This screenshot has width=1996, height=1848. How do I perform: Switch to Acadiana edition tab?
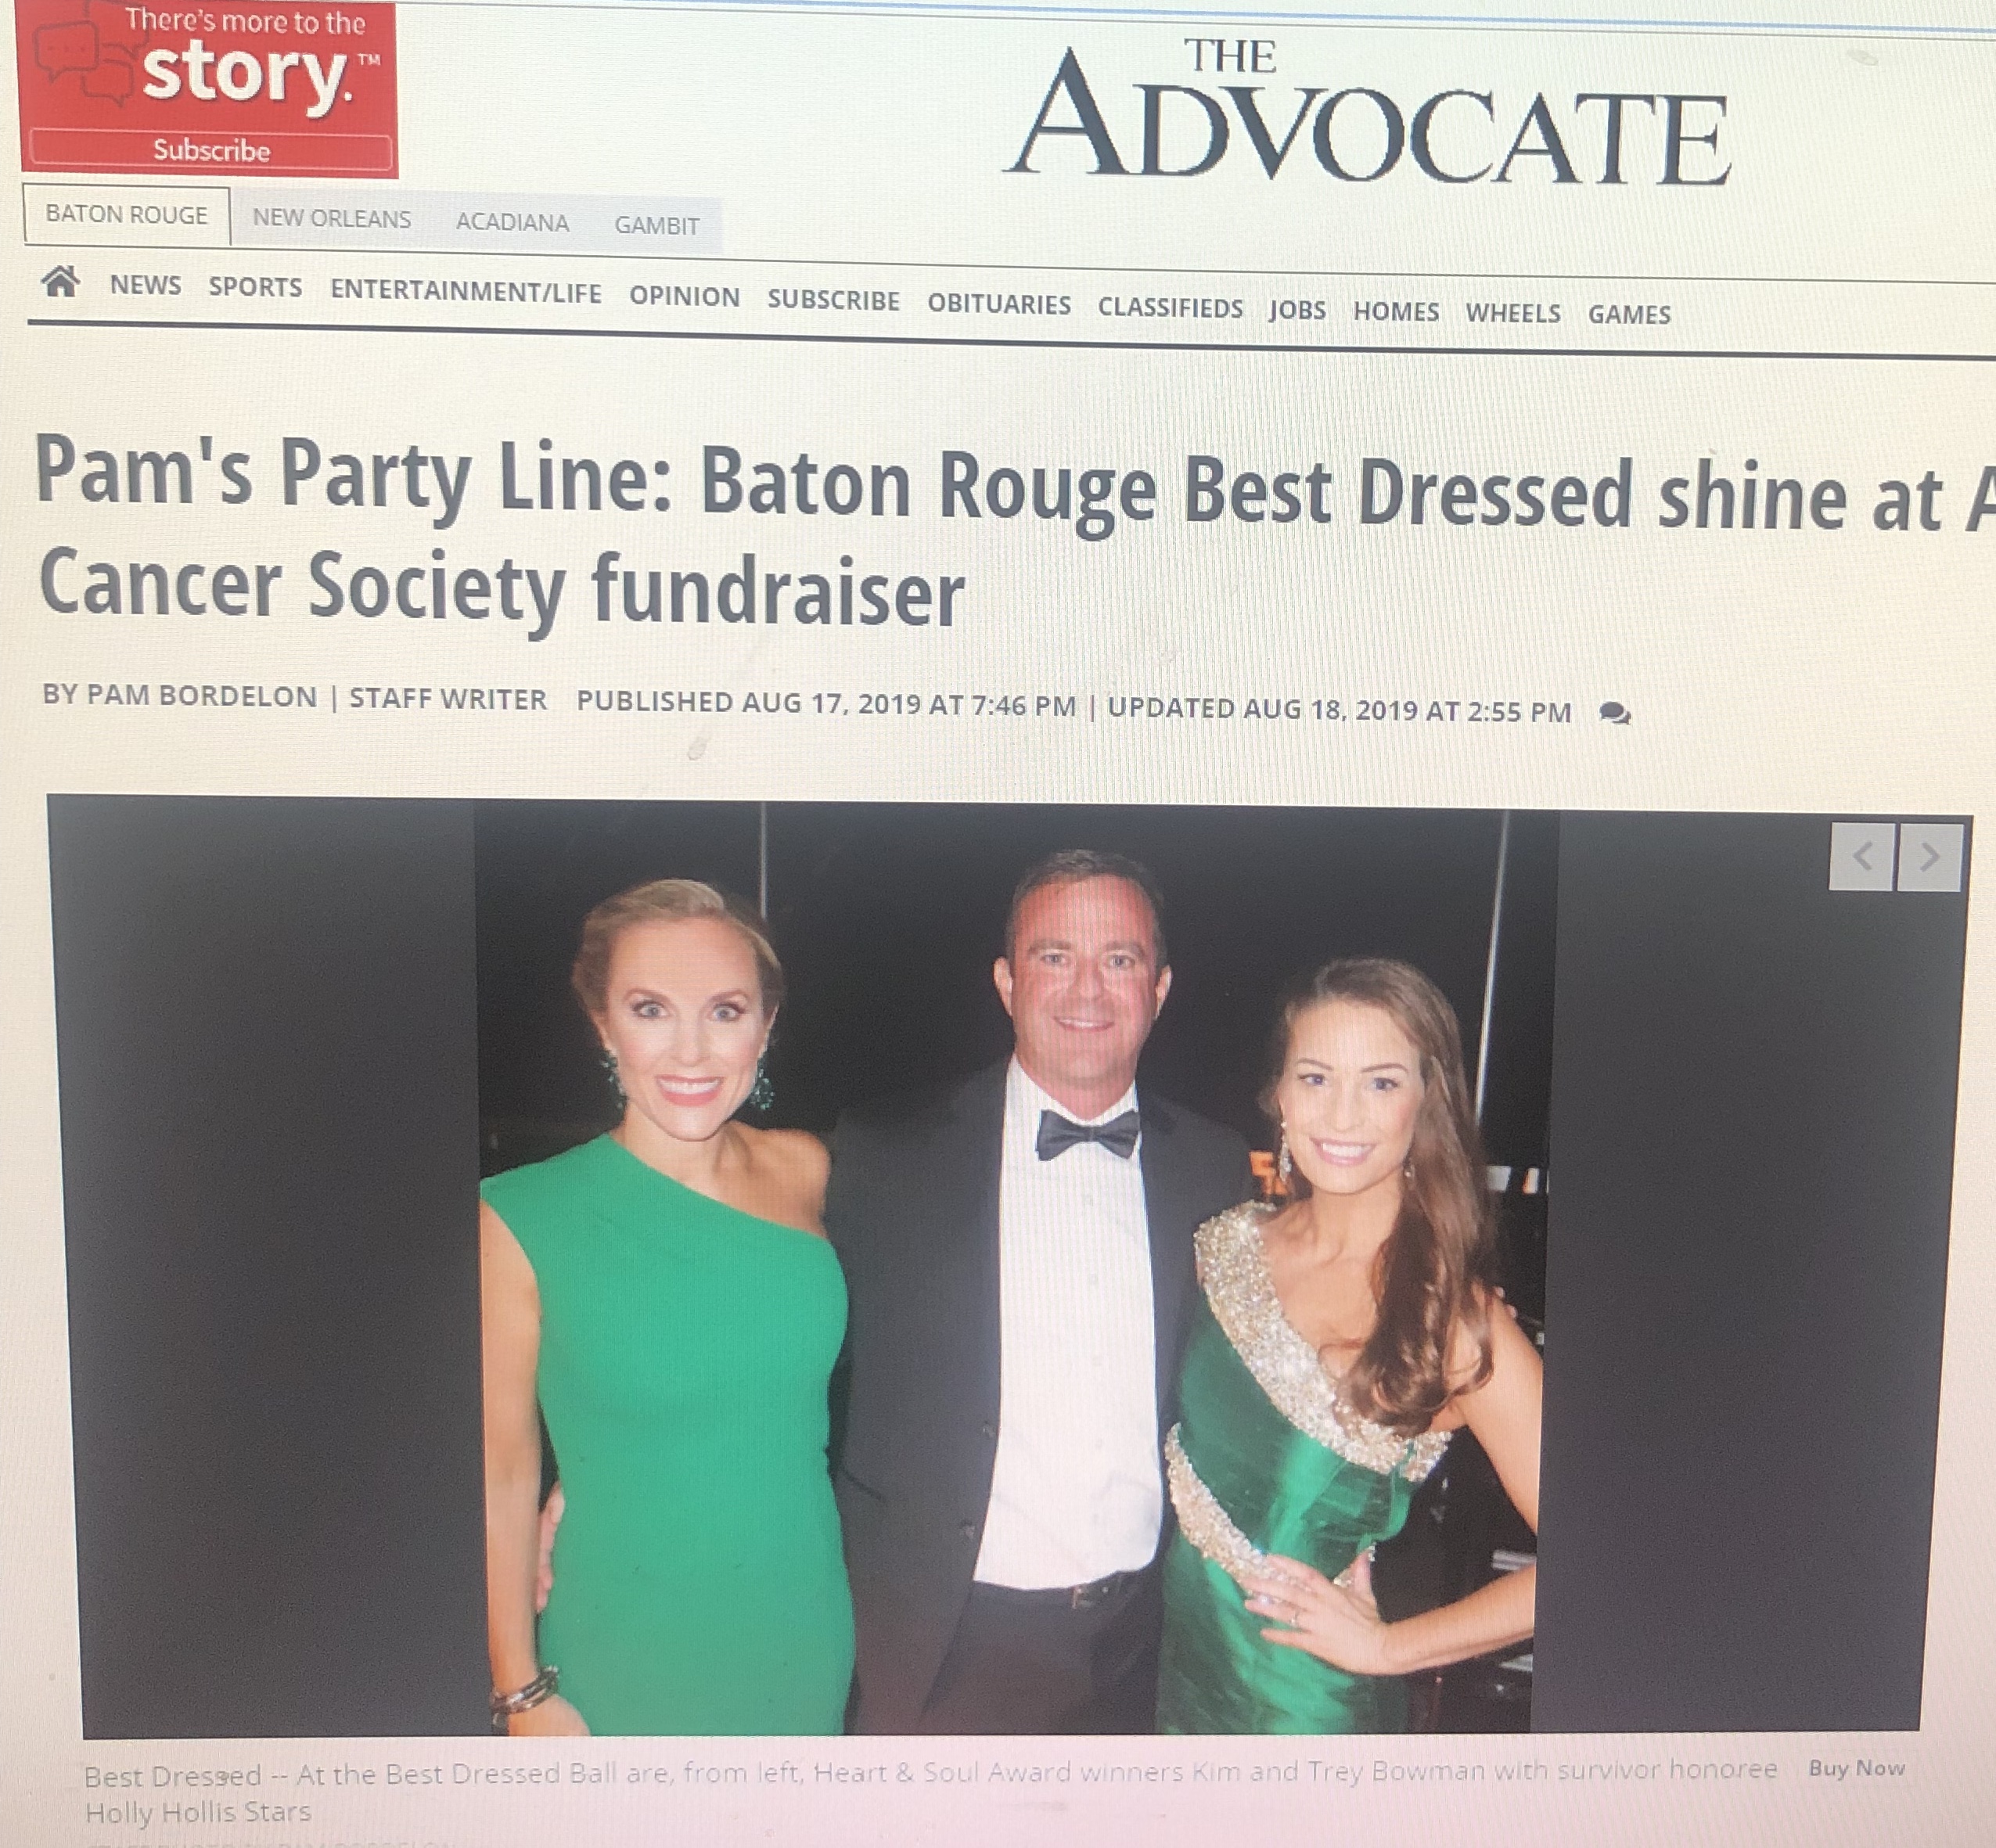512,222
